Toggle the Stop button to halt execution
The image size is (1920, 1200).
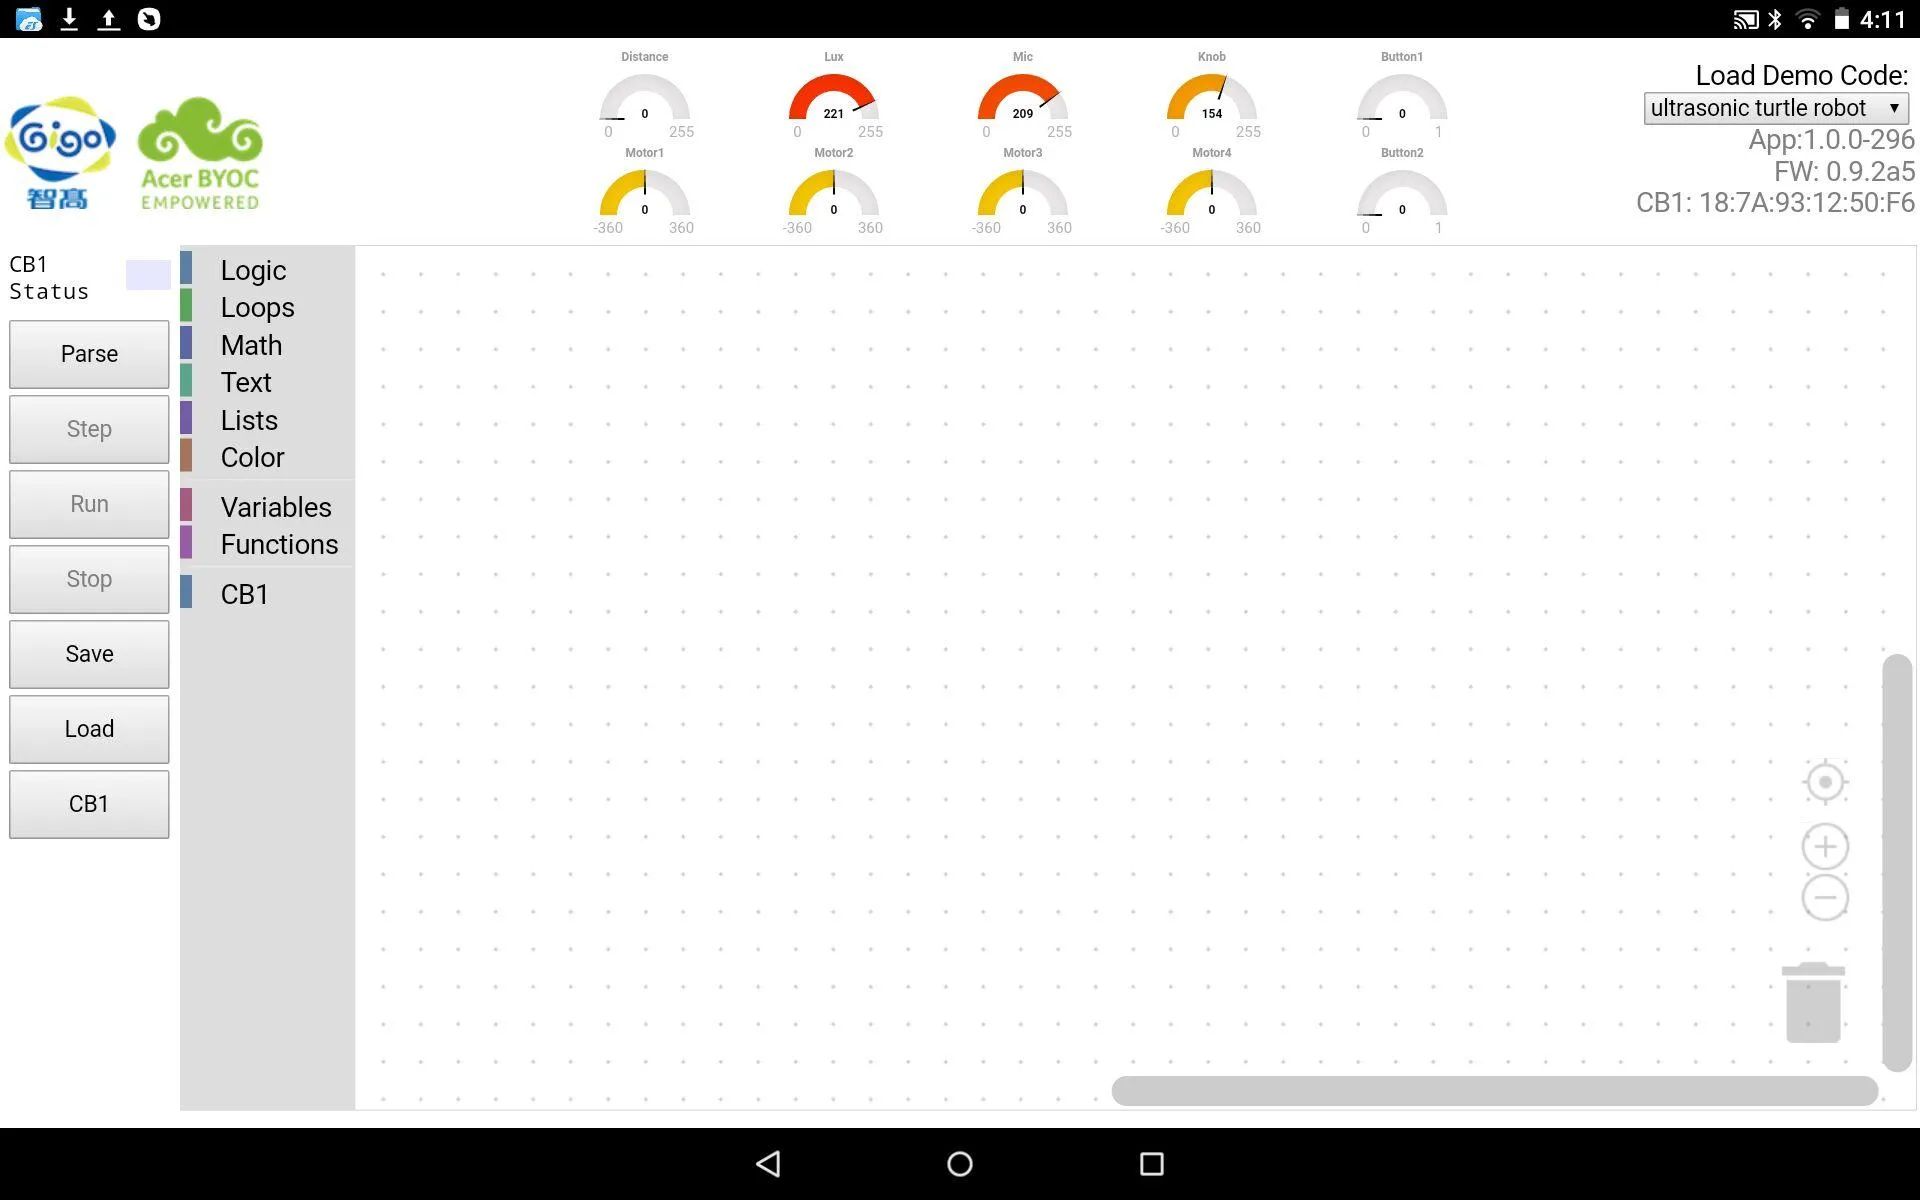click(88, 578)
